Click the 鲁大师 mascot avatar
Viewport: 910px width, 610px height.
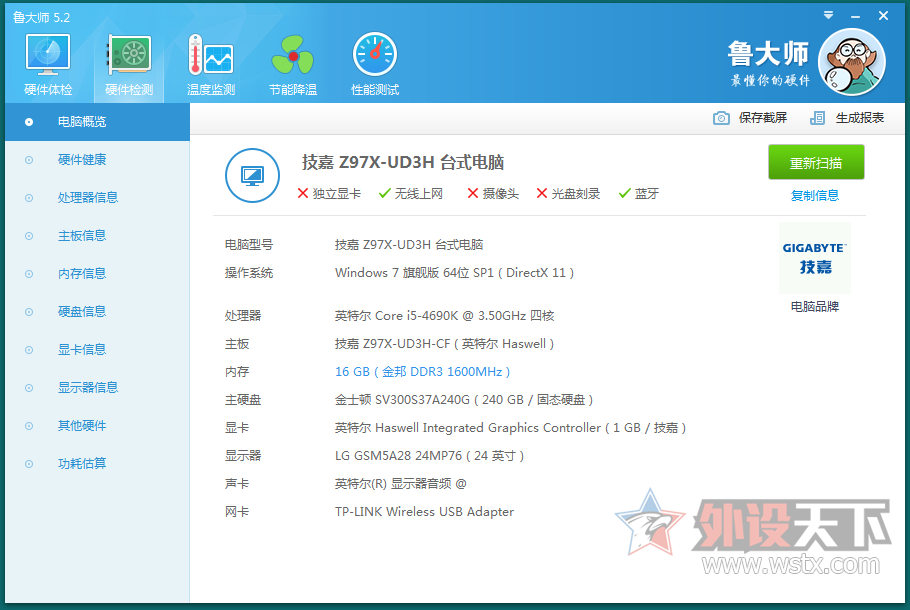pos(851,62)
